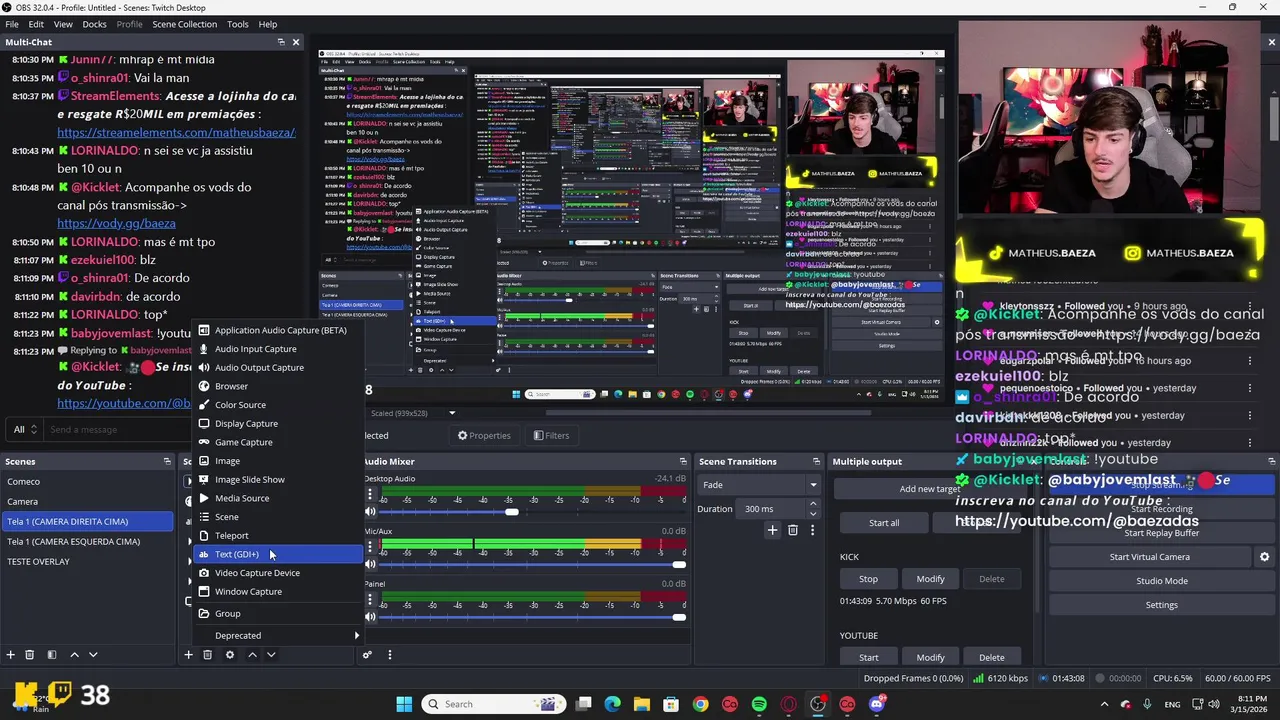Open the Painel audio three-dot menu
The width and height of the screenshot is (1280, 720).
coord(370,598)
